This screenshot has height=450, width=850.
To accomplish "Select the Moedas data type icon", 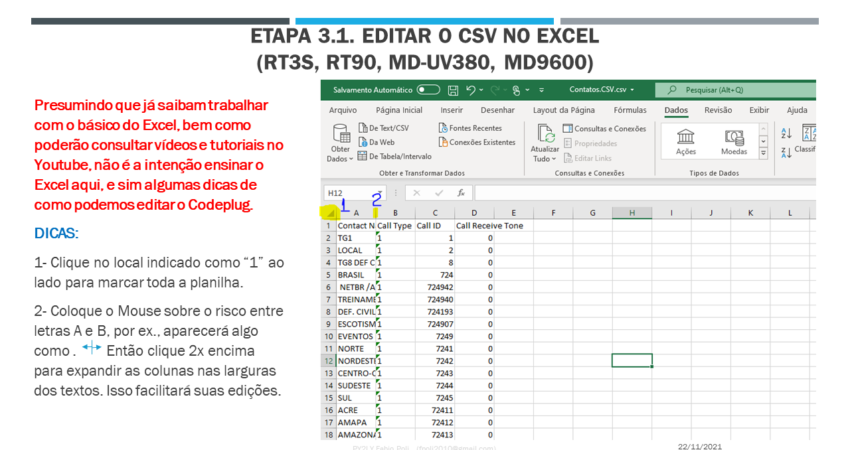I will tap(734, 136).
